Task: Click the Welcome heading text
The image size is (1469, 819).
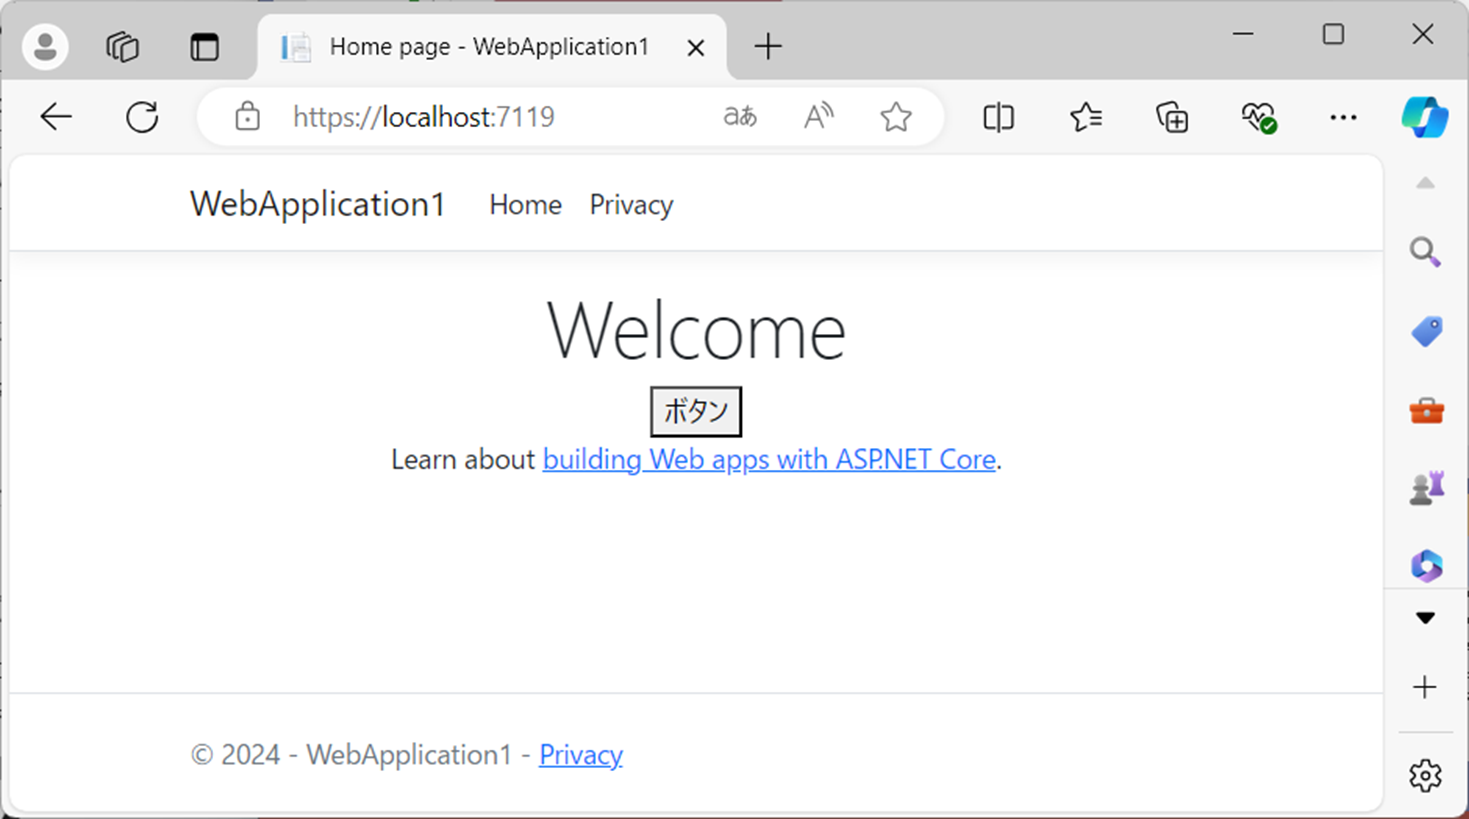Action: tap(696, 330)
